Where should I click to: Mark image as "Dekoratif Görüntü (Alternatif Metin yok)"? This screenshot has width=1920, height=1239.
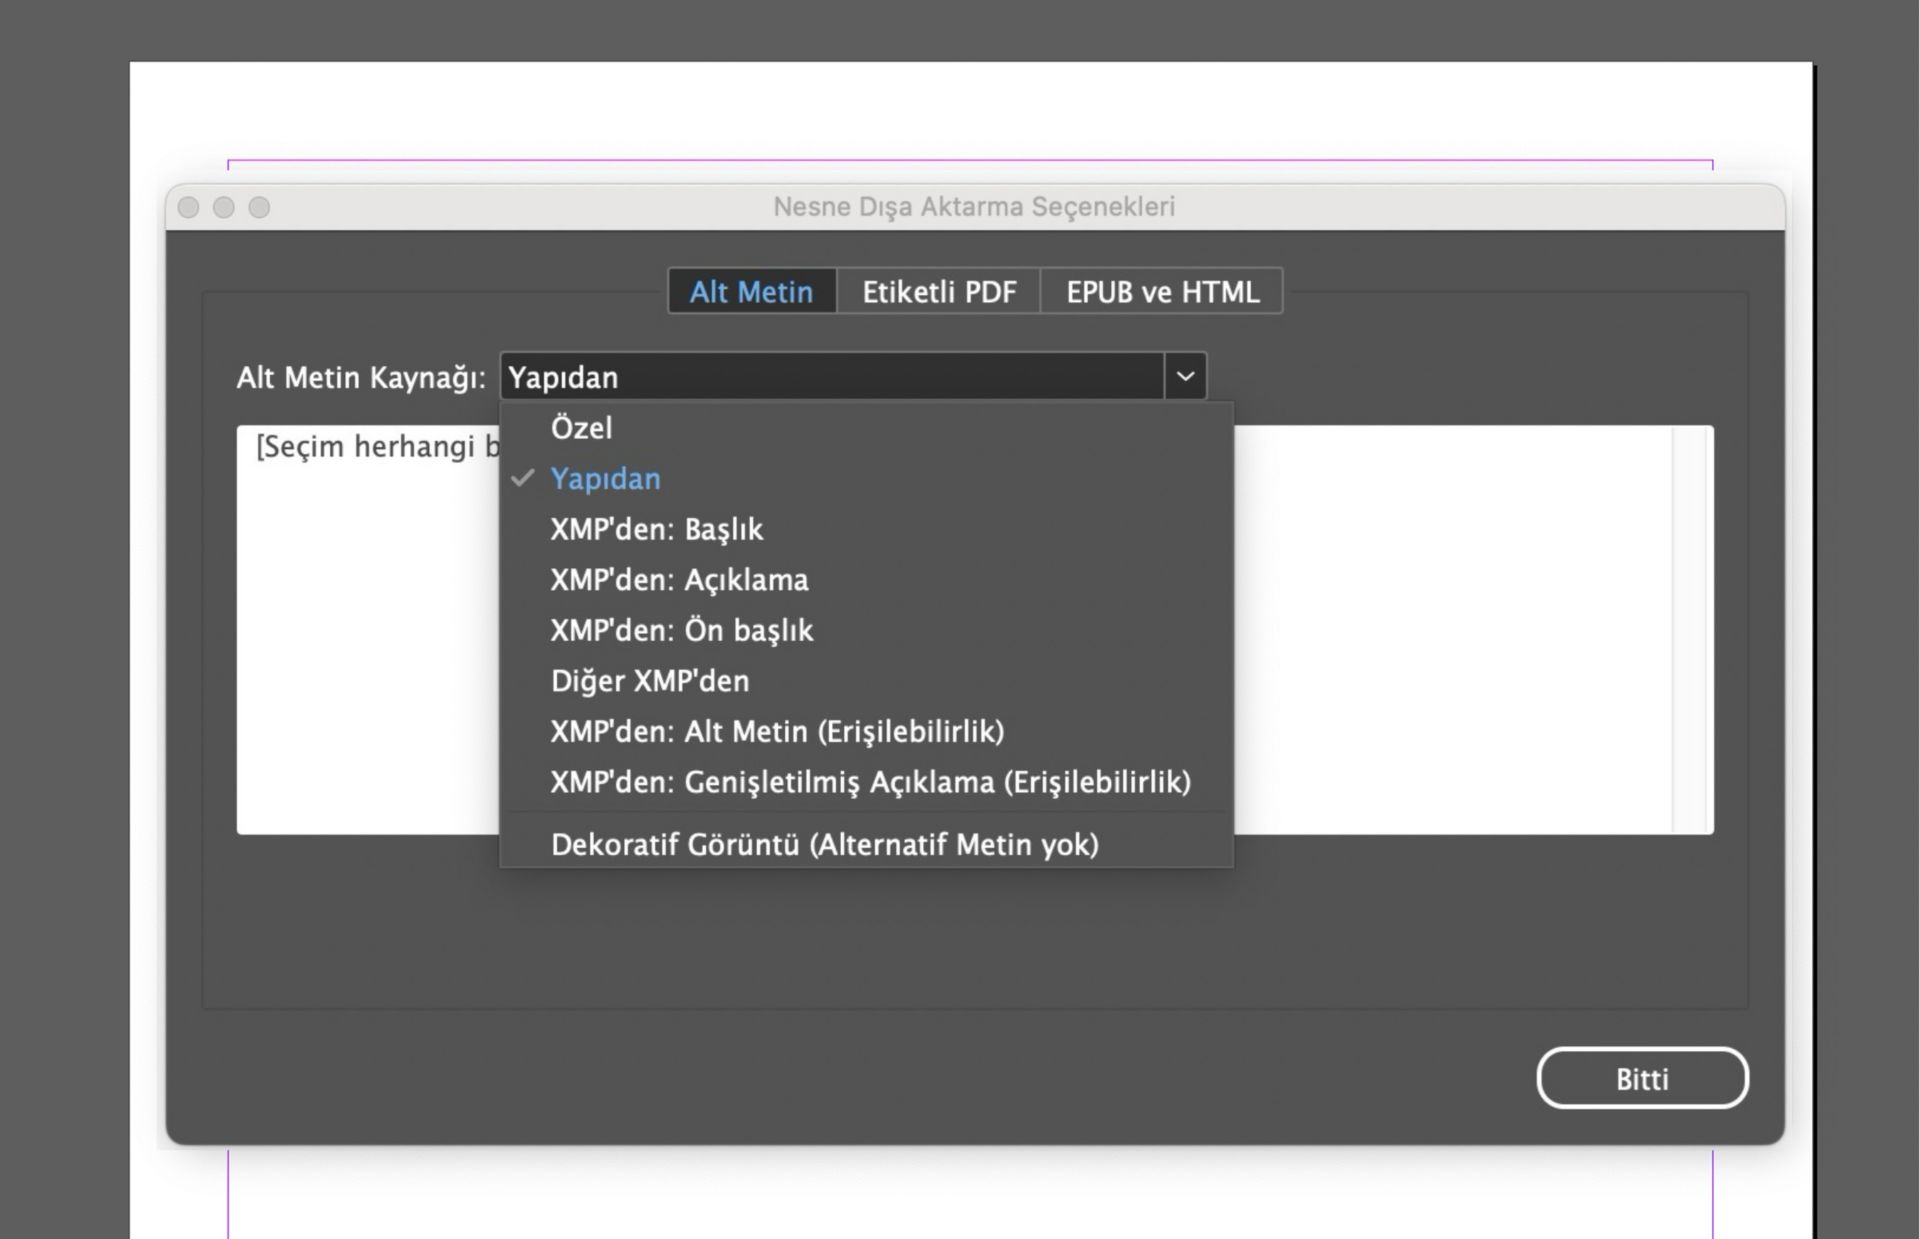pos(824,844)
